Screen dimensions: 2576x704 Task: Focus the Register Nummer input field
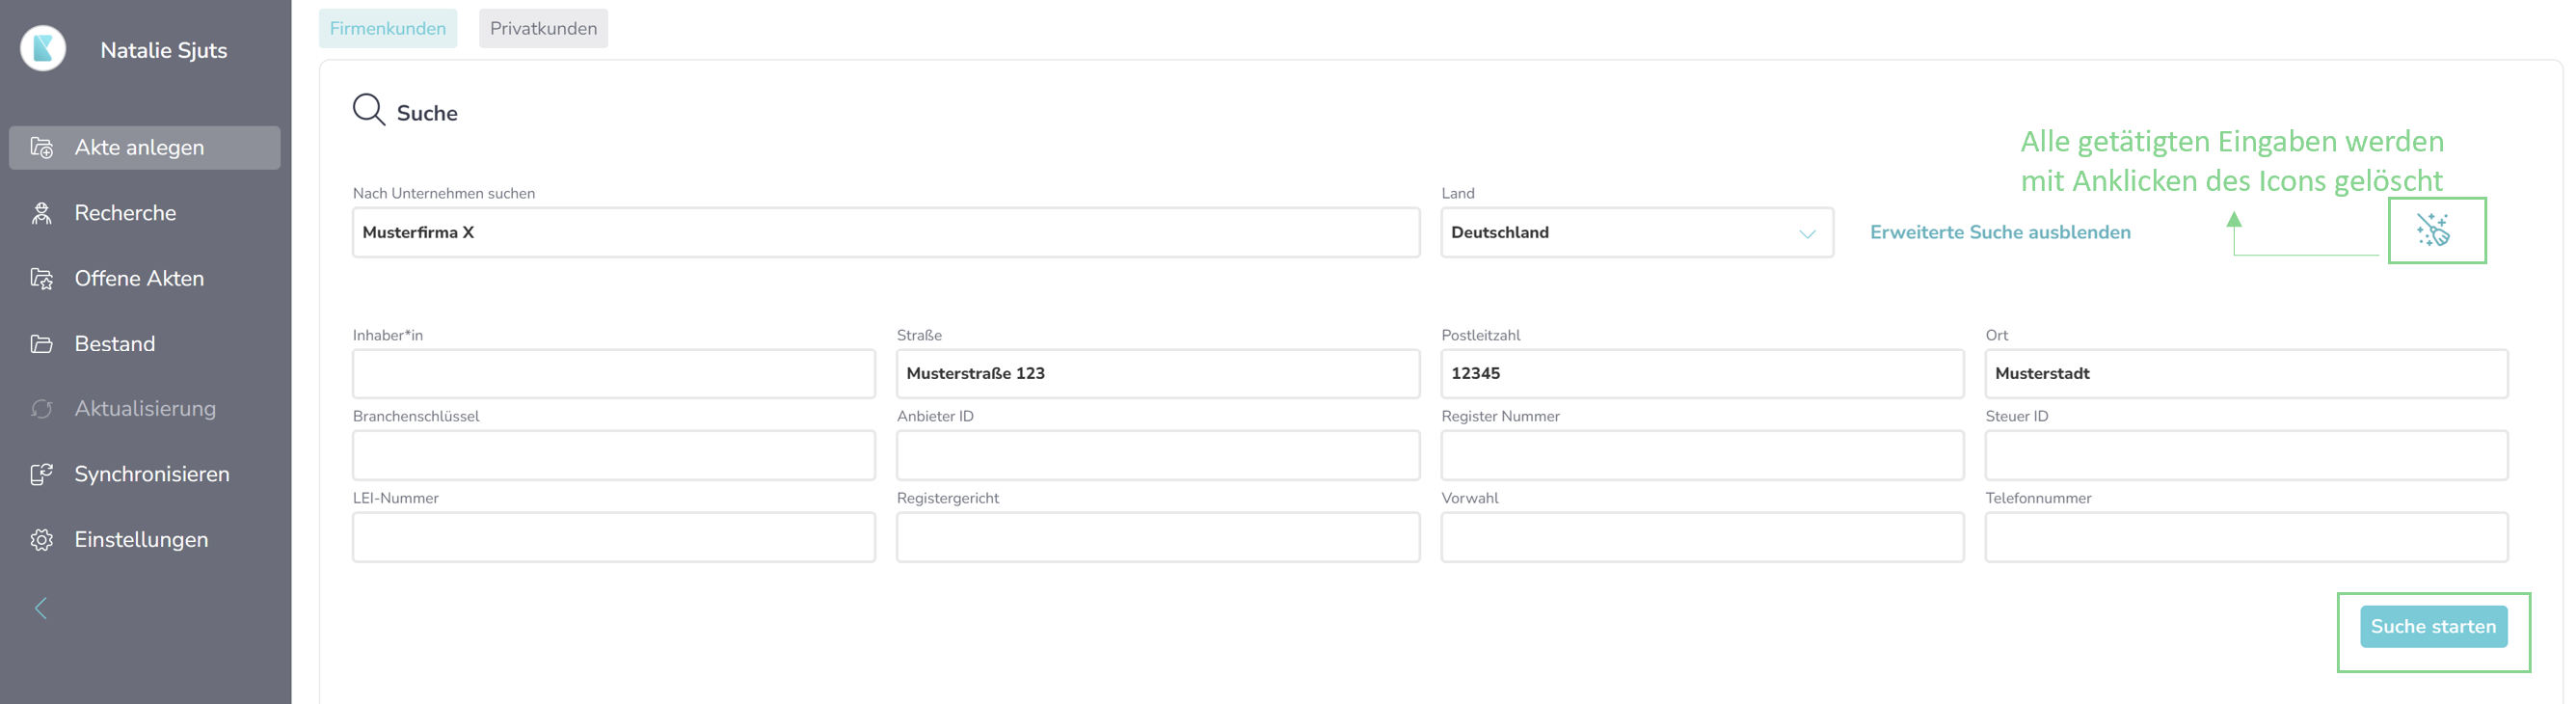click(x=1702, y=456)
